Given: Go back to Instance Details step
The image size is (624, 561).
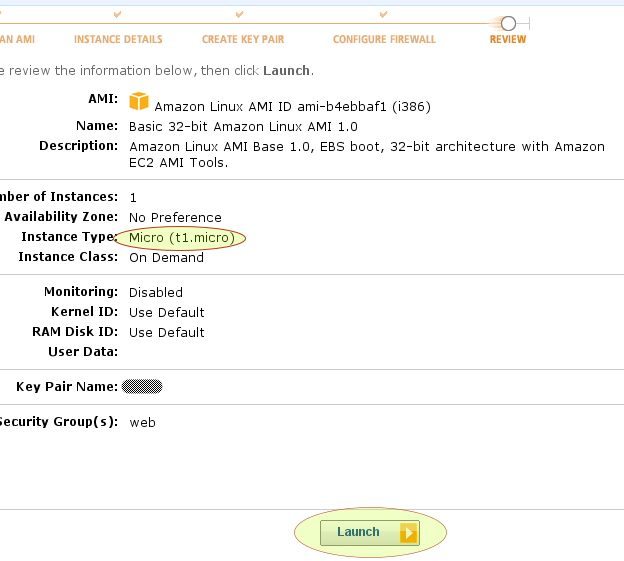Looking at the screenshot, I should point(118,39).
